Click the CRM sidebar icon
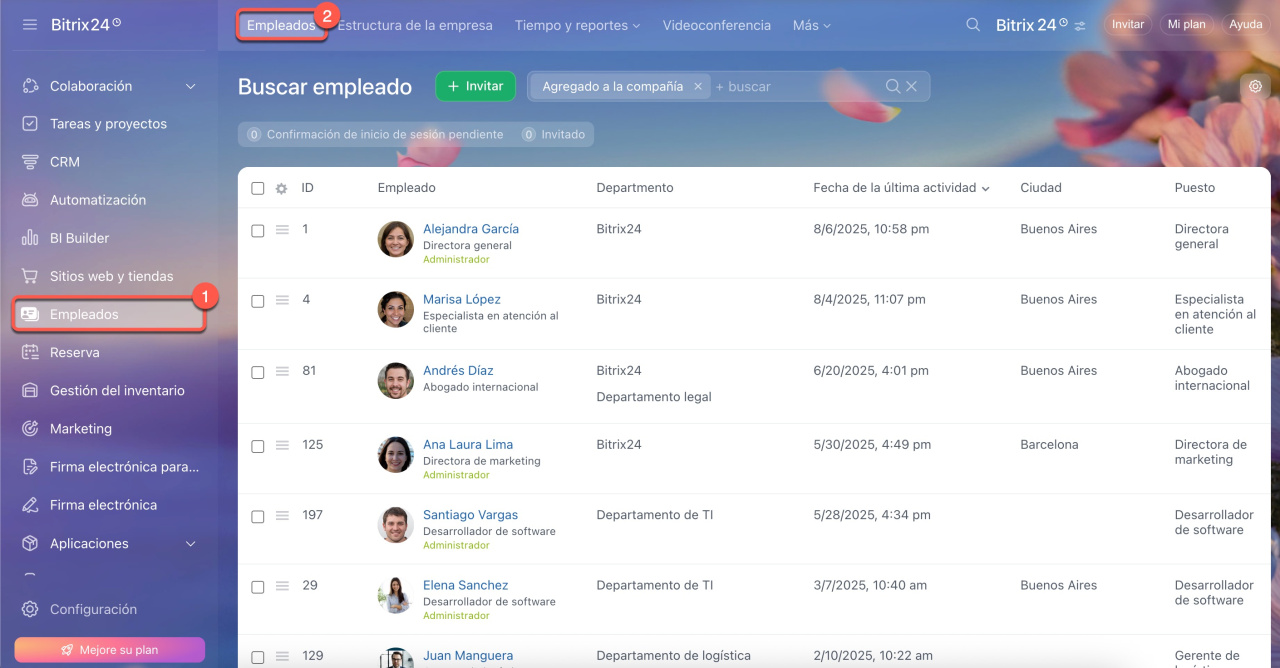 point(30,162)
